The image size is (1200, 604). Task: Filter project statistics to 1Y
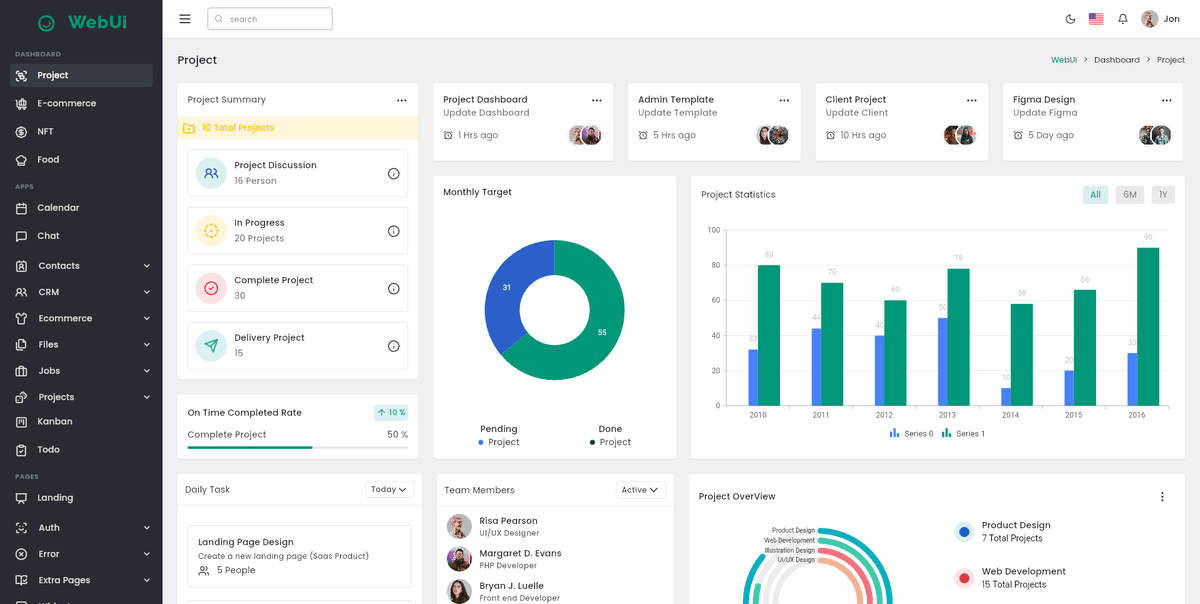[1163, 195]
